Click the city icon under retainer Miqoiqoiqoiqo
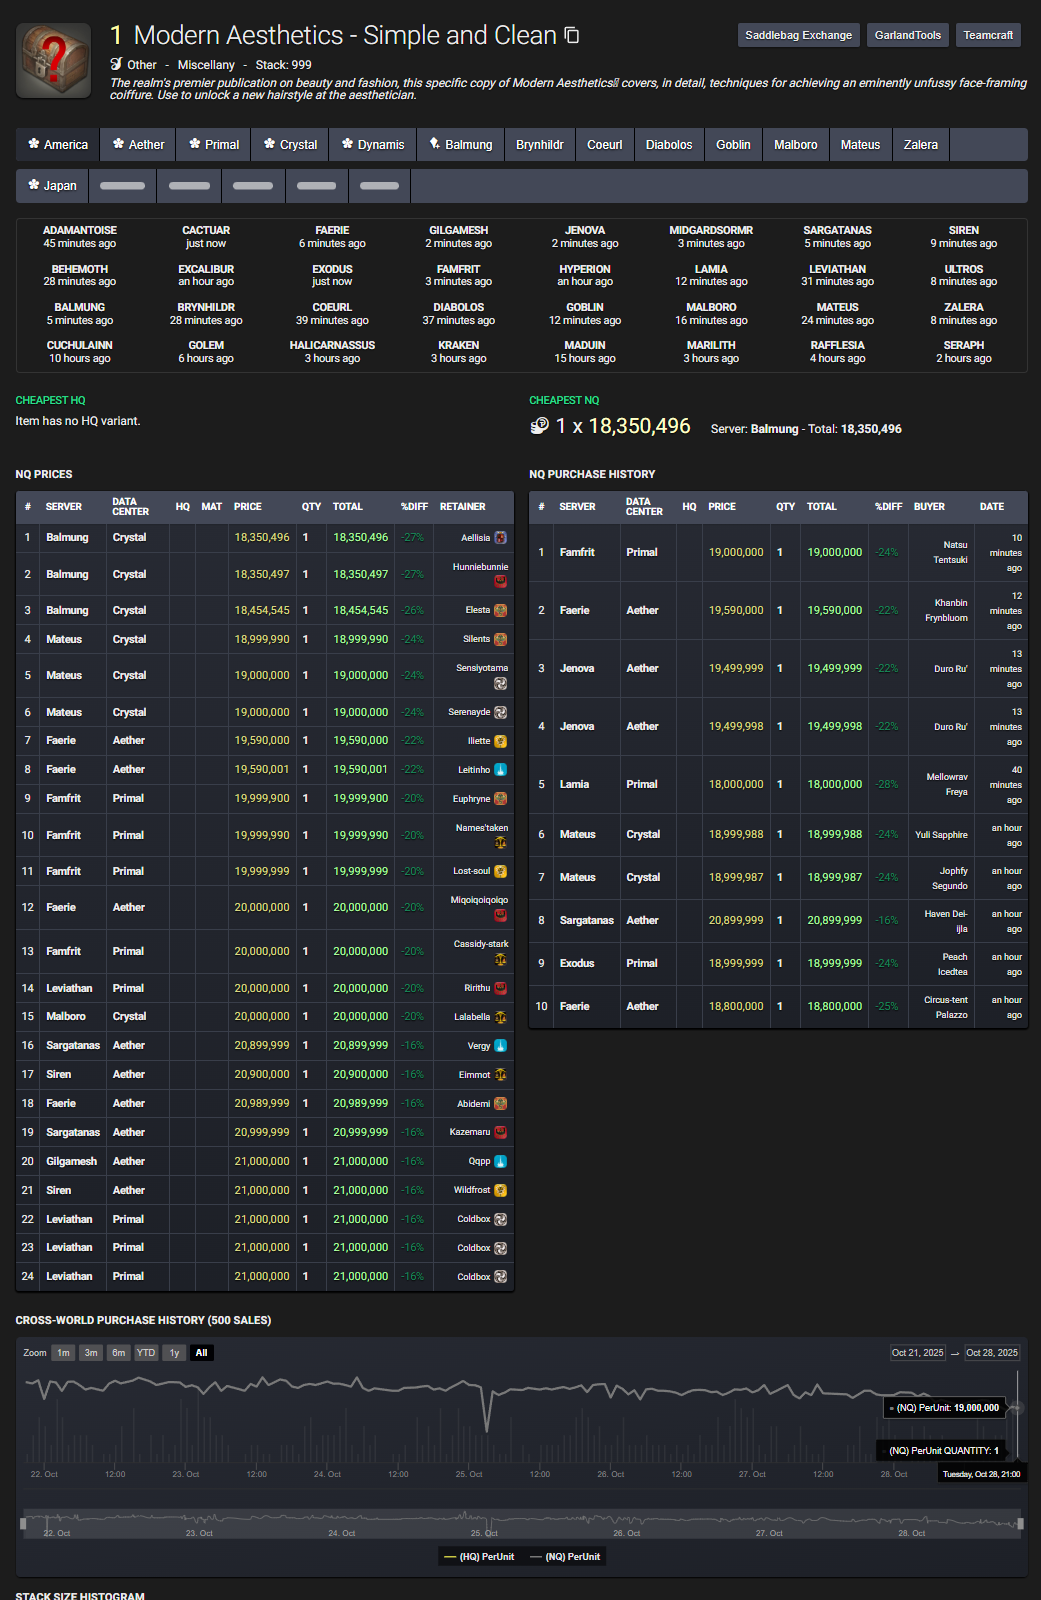Screen dimensions: 1041x1600 click(501, 914)
